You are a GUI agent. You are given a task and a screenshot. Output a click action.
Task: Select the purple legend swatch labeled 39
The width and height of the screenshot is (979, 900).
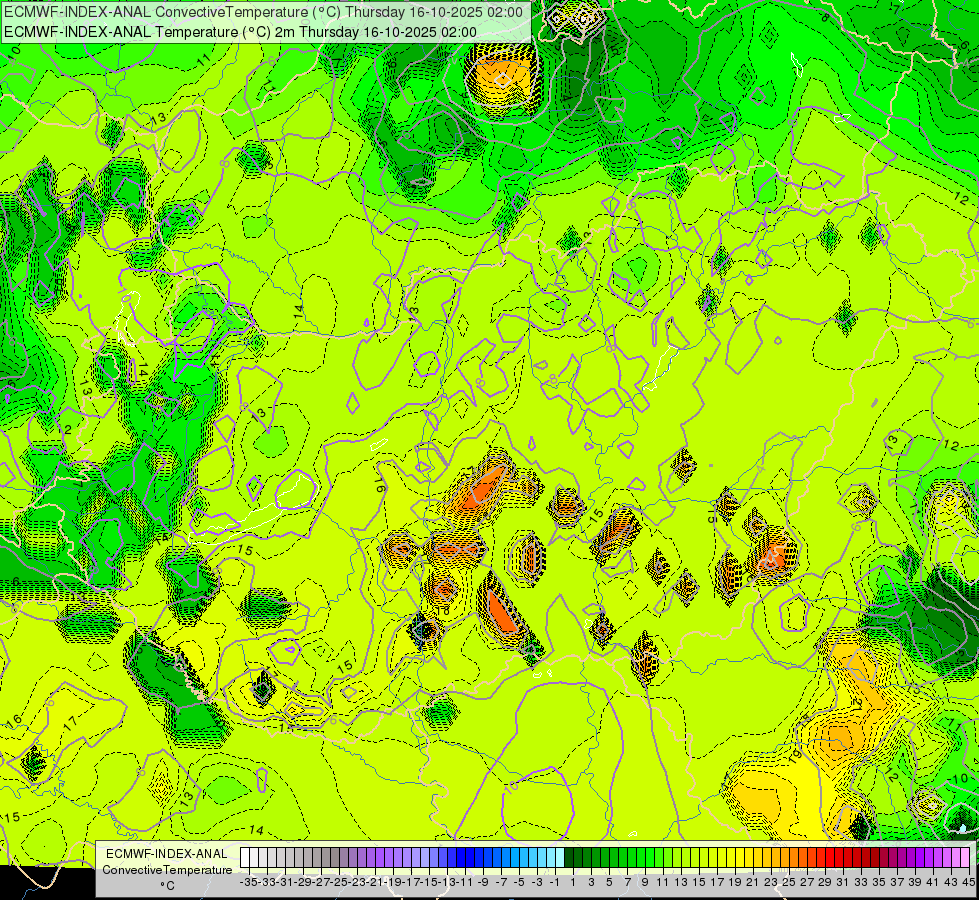pyautogui.click(x=911, y=857)
